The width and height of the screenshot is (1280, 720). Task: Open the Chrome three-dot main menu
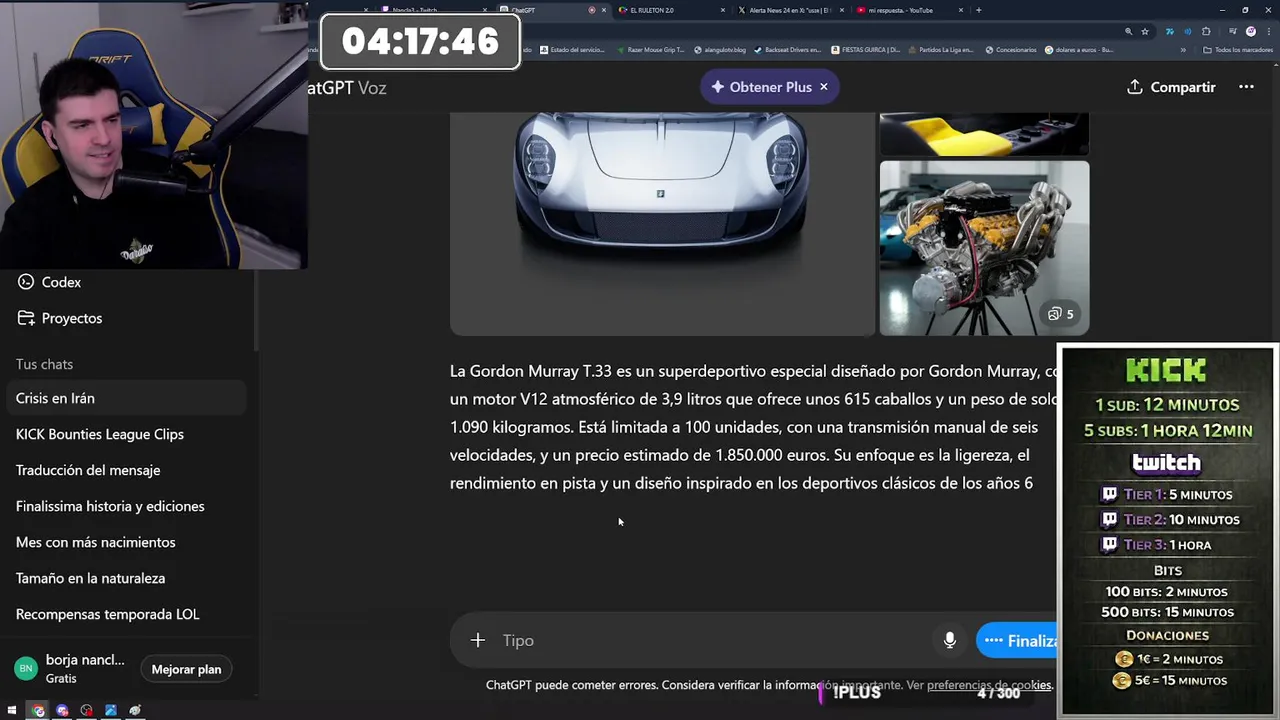(1267, 31)
